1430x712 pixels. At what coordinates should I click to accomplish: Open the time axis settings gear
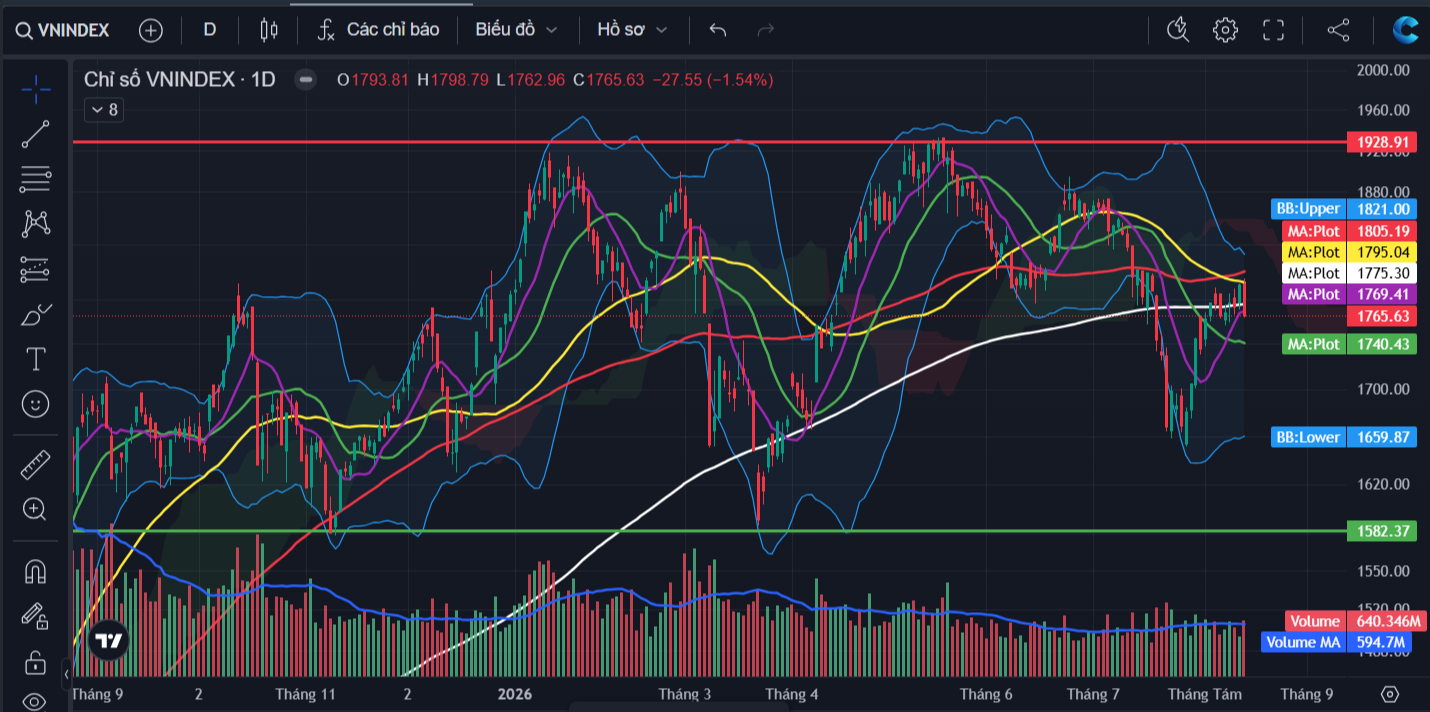(x=1389, y=694)
